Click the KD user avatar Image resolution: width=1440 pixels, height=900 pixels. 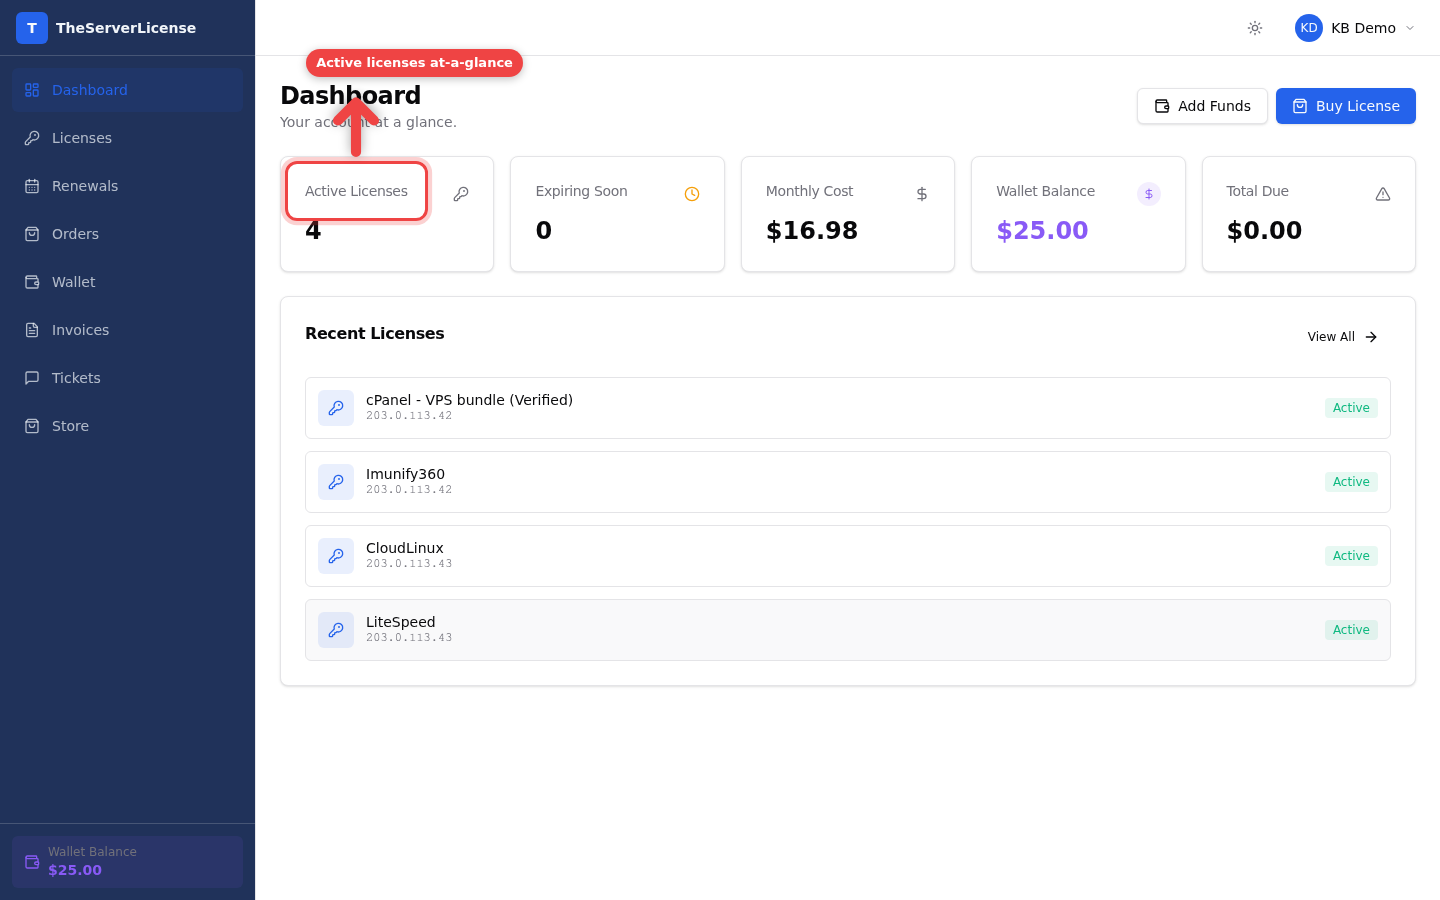click(x=1309, y=28)
